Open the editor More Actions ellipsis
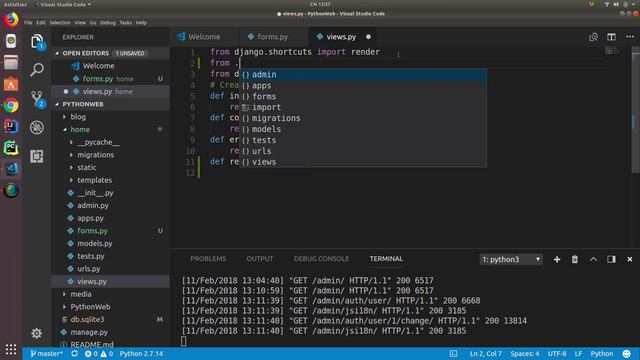This screenshot has height=360, width=640. click(630, 37)
